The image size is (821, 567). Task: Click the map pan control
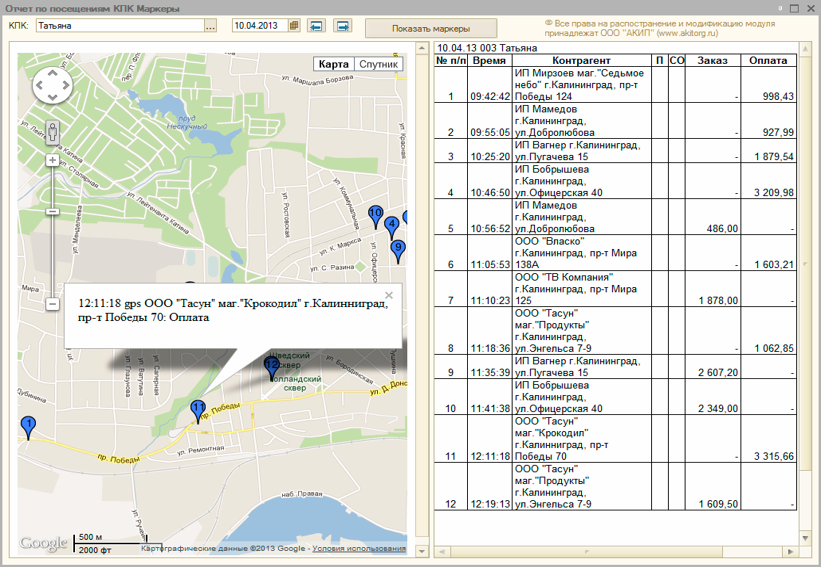pyautogui.click(x=52, y=85)
